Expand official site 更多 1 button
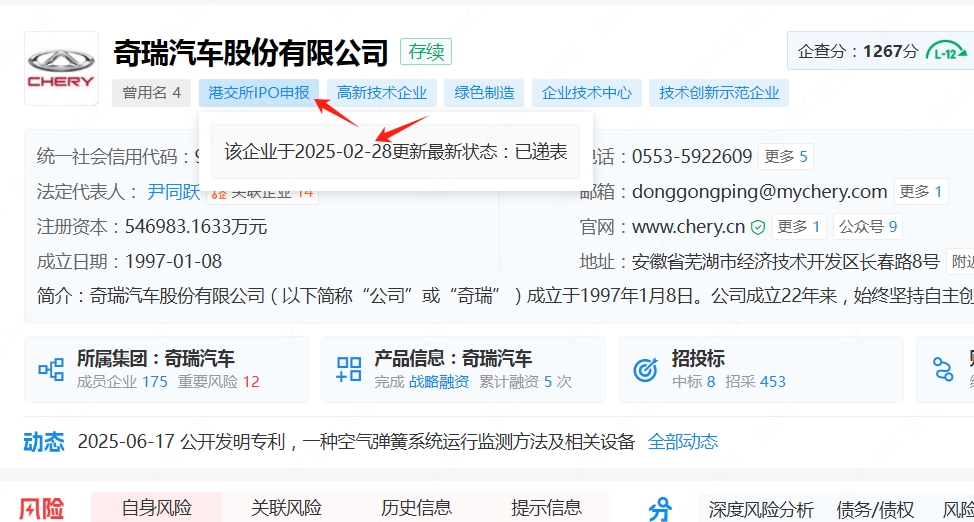This screenshot has height=522, width=974. (799, 227)
